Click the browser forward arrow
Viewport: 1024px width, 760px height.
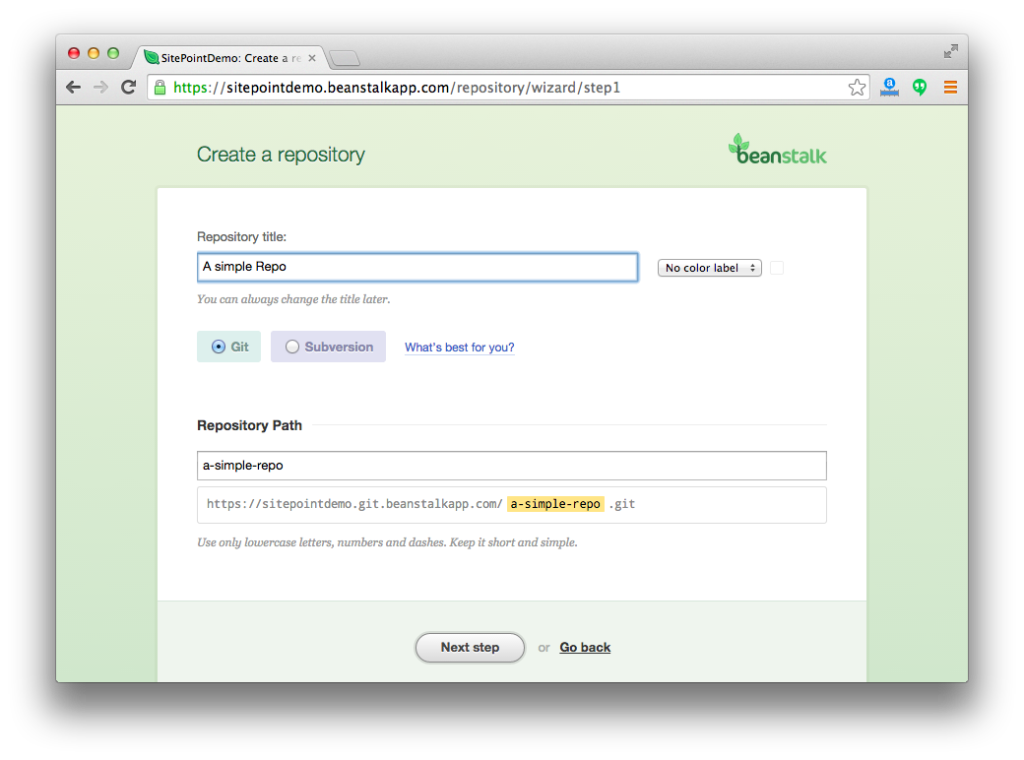coord(101,87)
